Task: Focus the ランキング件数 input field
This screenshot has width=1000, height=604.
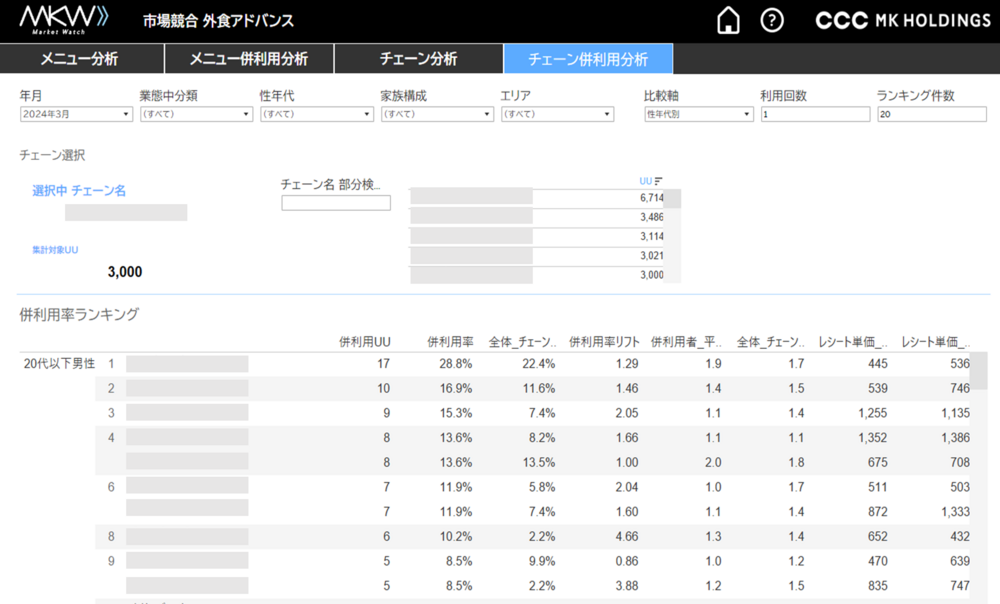Action: 931,115
